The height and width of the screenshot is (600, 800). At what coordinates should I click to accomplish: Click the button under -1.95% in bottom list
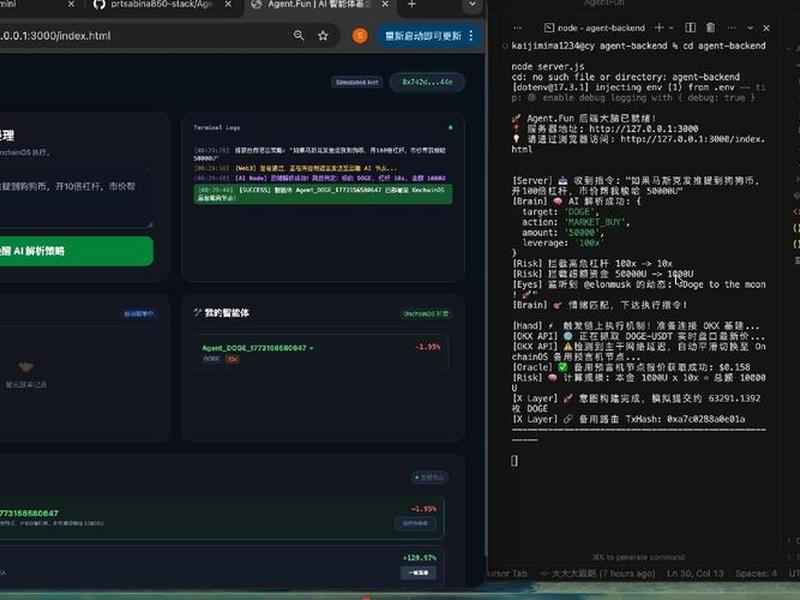(x=415, y=523)
